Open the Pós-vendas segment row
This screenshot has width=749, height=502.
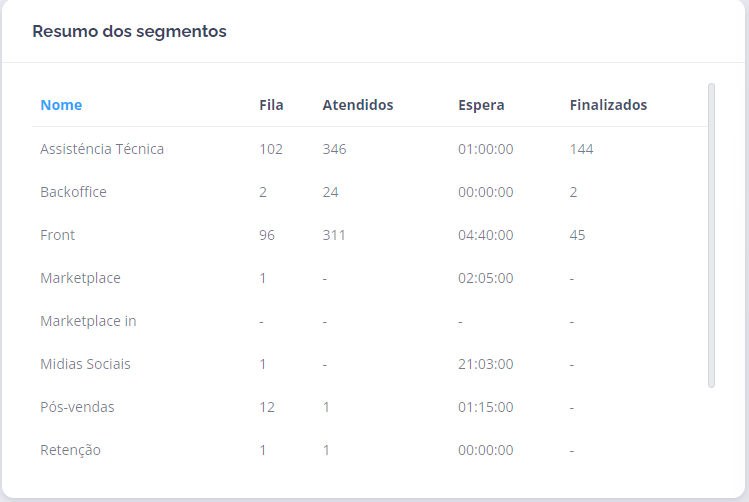pos(77,407)
